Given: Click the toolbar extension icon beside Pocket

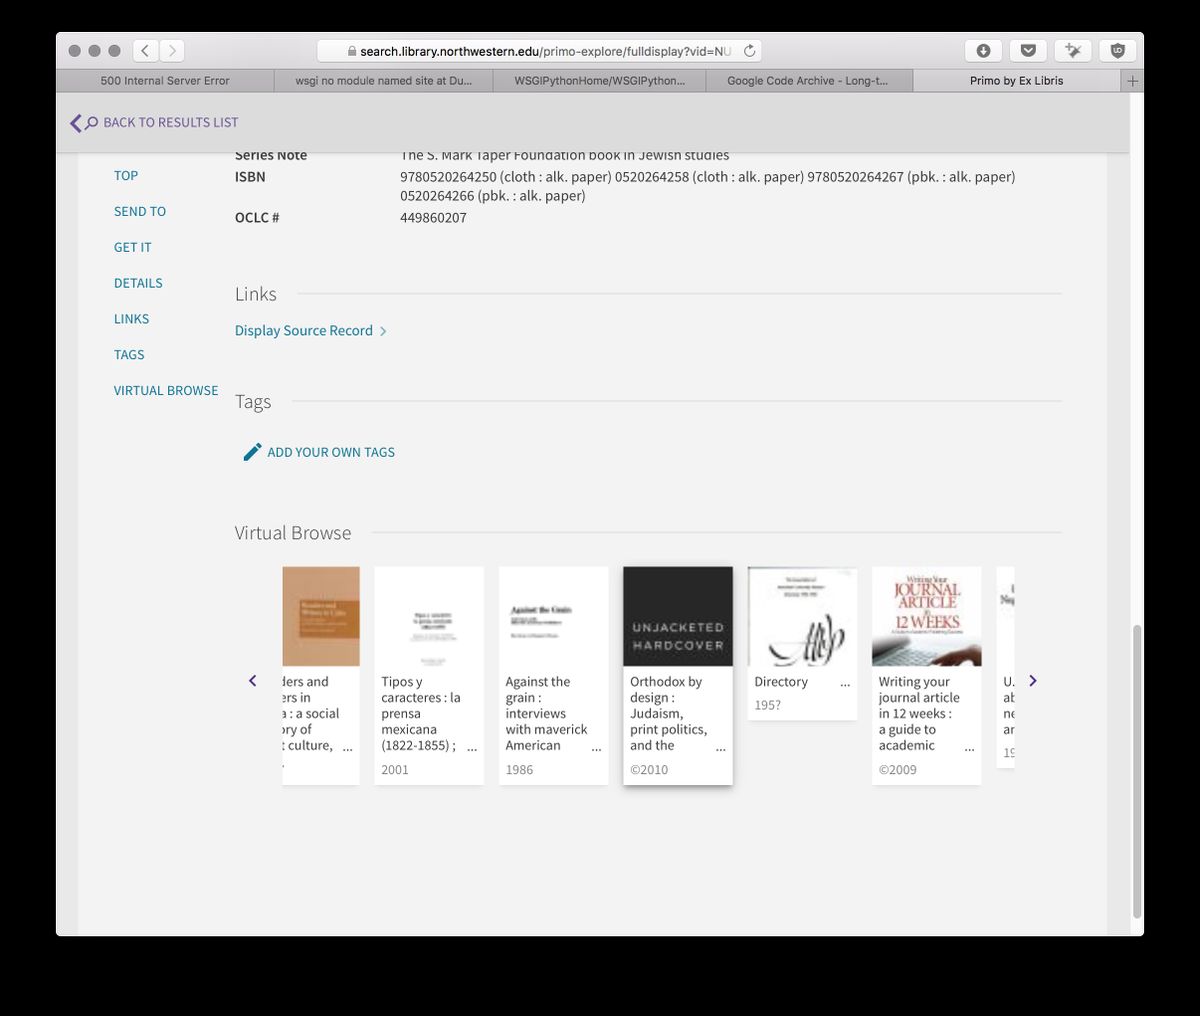Looking at the screenshot, I should point(1073,51).
